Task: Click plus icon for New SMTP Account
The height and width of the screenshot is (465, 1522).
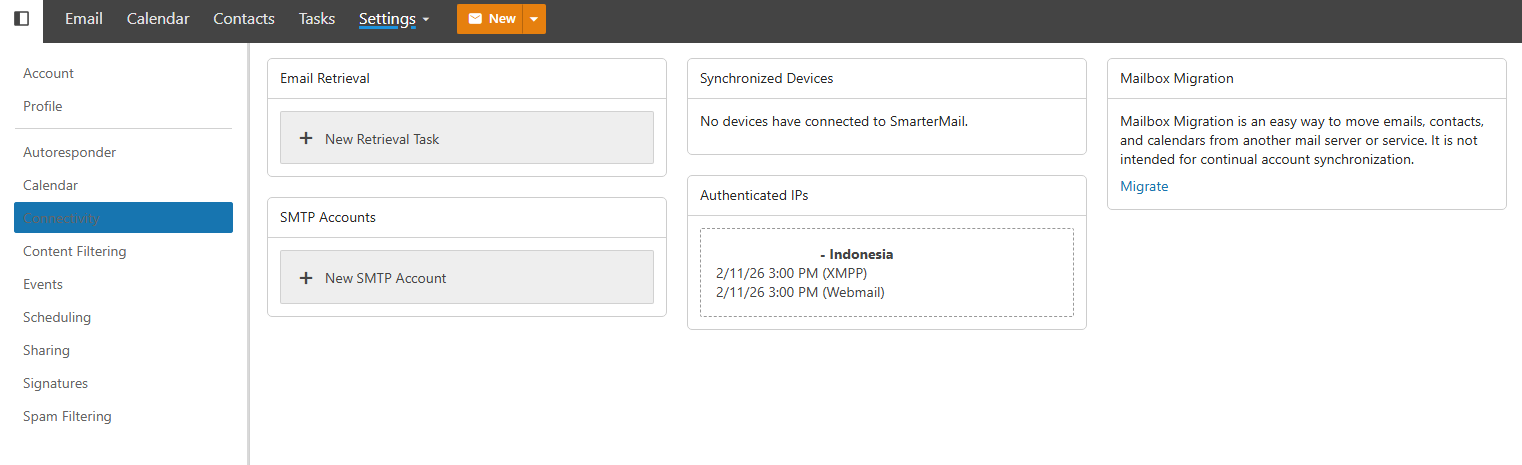Action: (306, 277)
